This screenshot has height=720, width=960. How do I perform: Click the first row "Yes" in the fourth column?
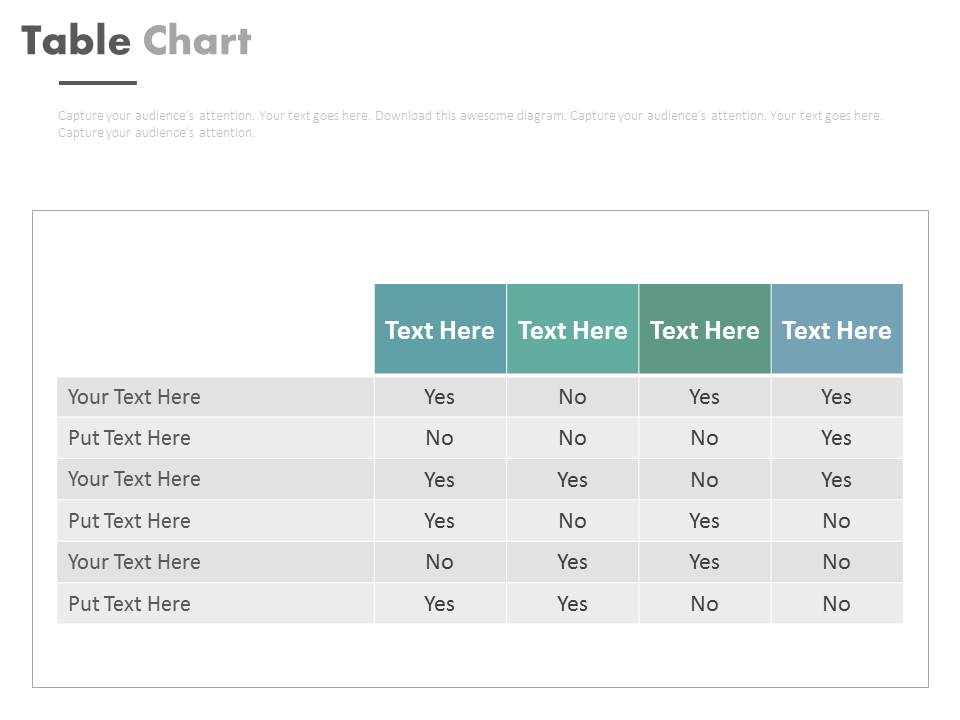click(836, 397)
